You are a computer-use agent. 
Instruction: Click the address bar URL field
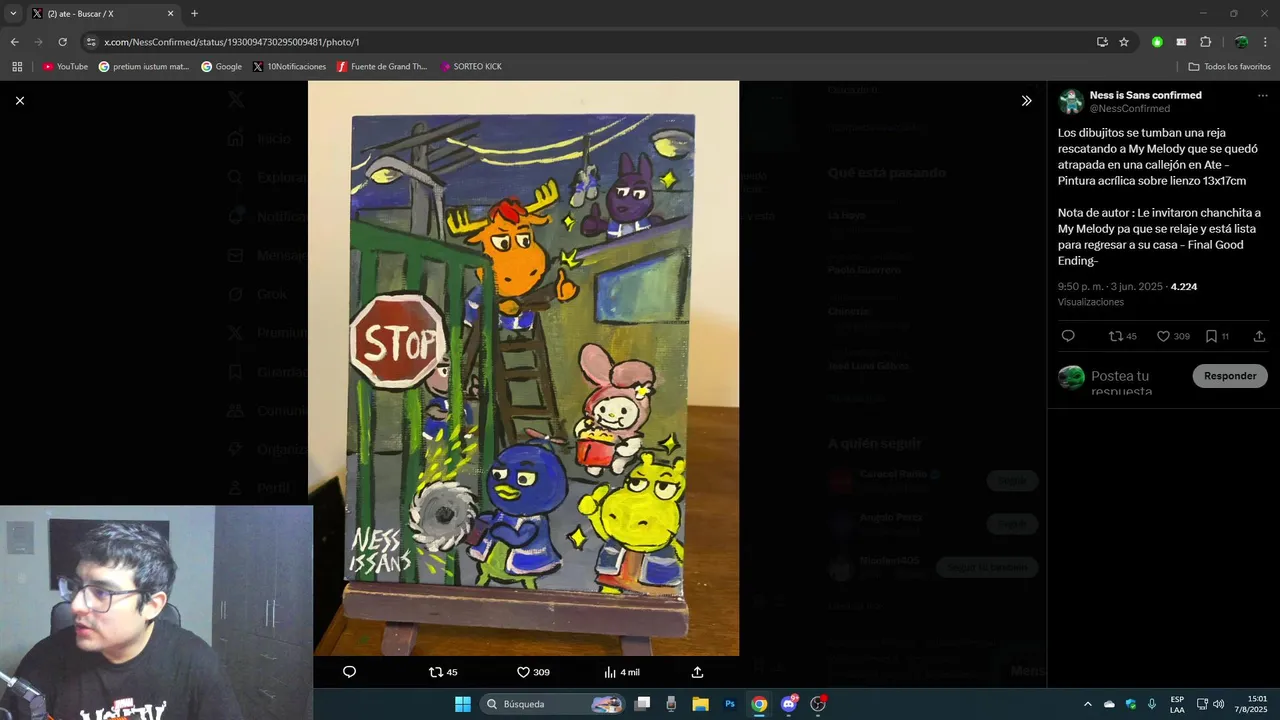click(x=590, y=42)
